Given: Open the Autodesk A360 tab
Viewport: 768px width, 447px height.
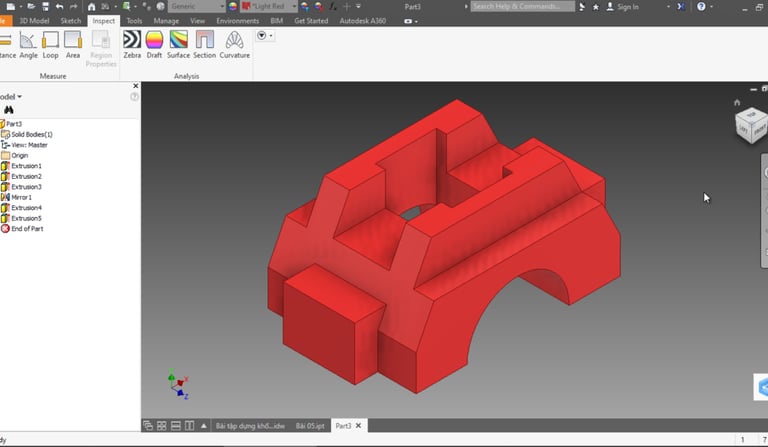Looking at the screenshot, I should tap(362, 21).
